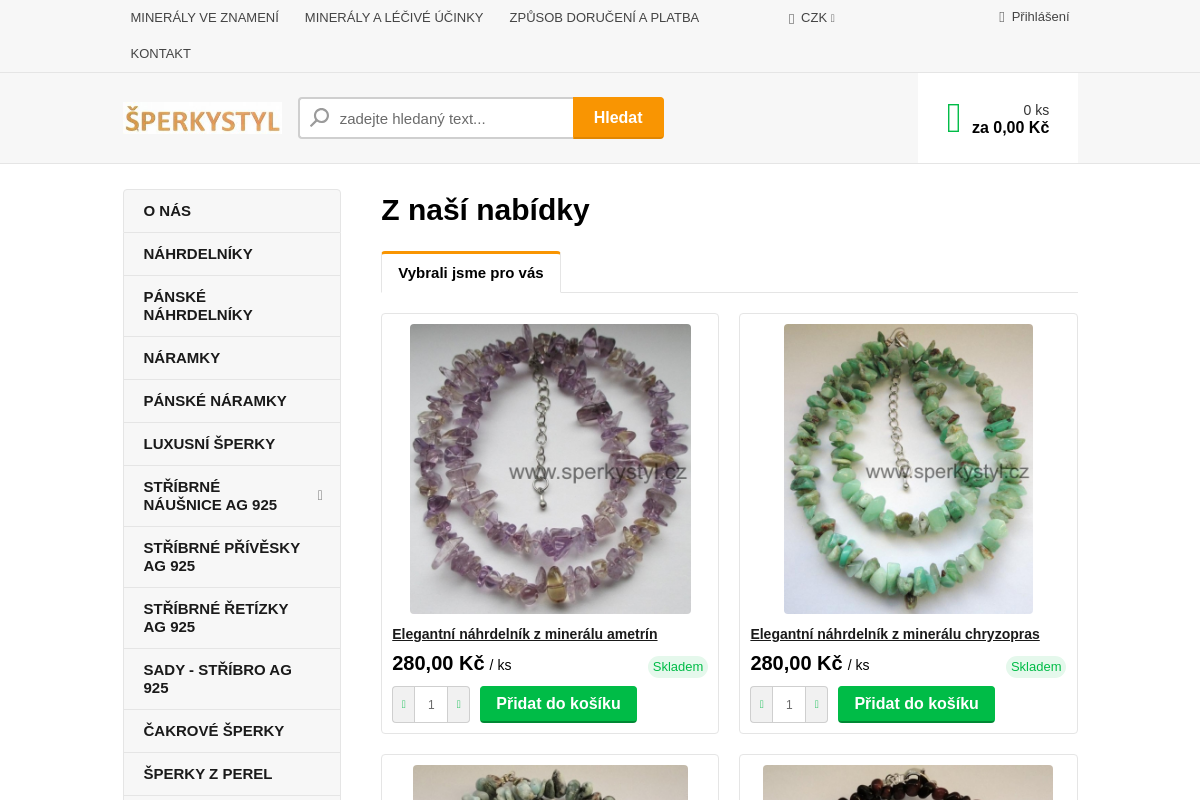The height and width of the screenshot is (800, 1200).
Task: Select the Vybrali jsme pro vás tab
Action: [x=470, y=273]
